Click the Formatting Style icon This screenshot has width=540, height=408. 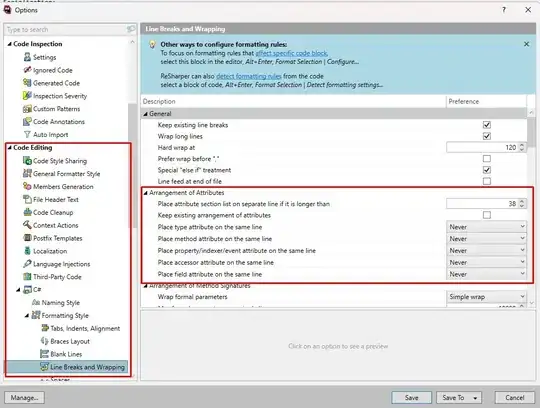click(x=36, y=315)
